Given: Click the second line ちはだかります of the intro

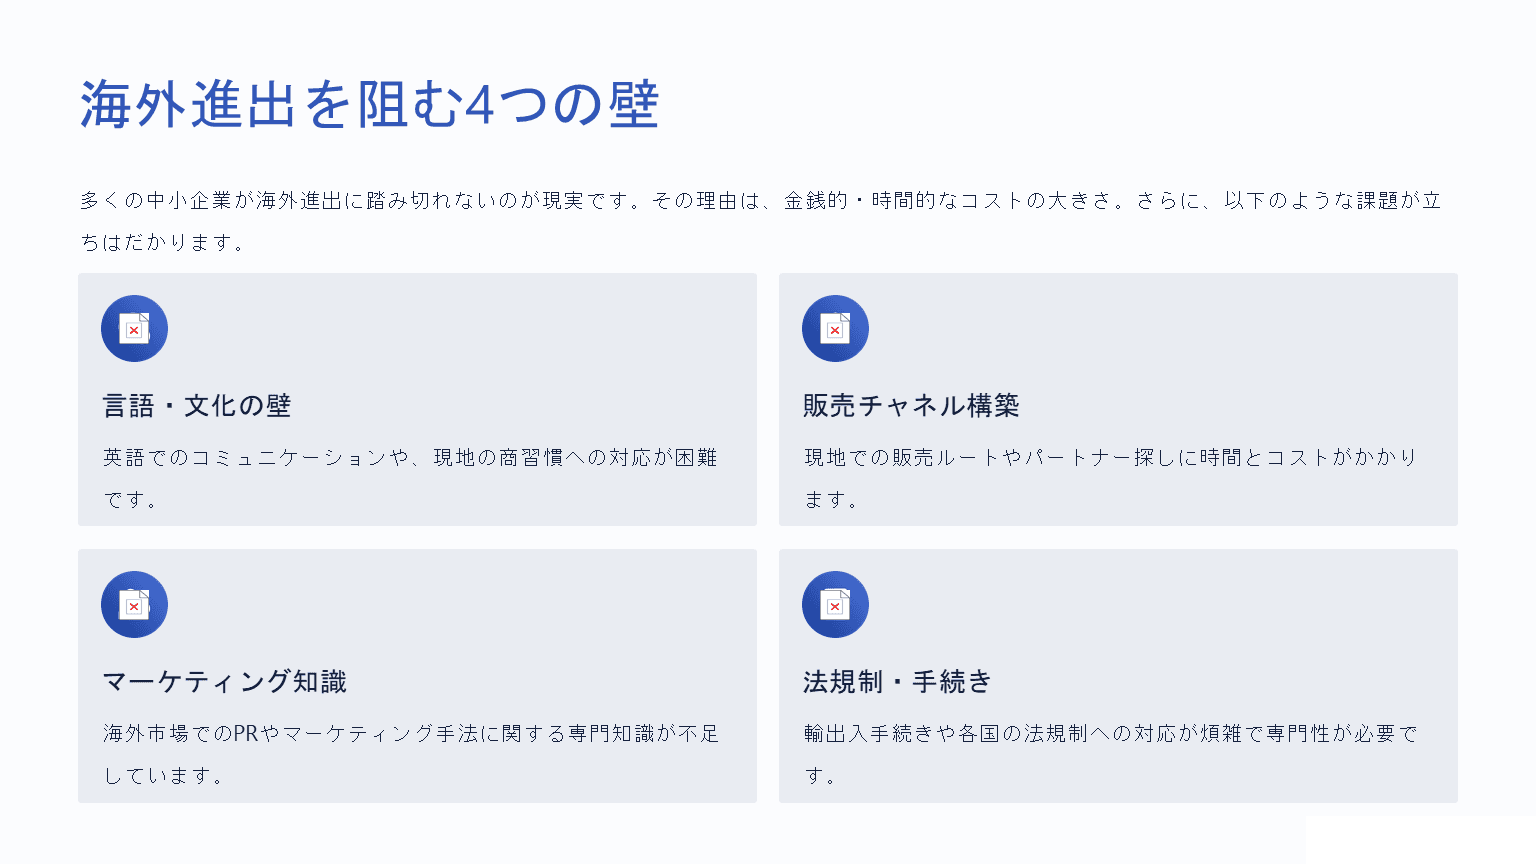Looking at the screenshot, I should click(x=163, y=243).
